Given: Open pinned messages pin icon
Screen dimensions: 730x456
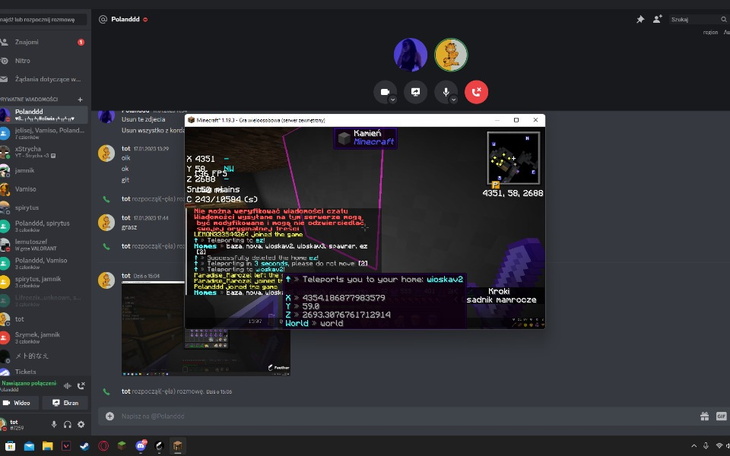Looking at the screenshot, I should coord(640,19).
